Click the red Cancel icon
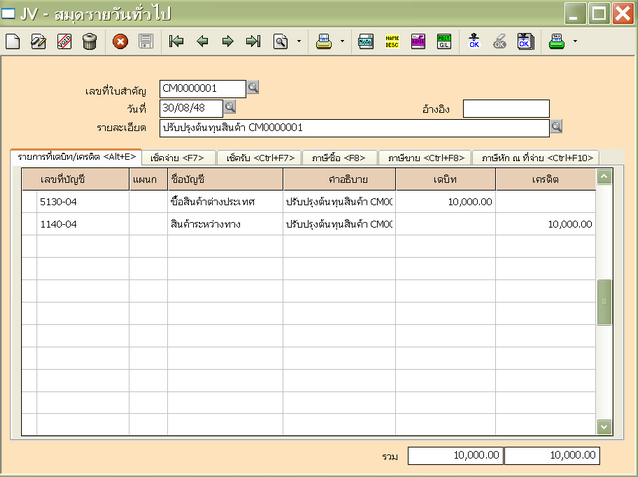 click(120, 42)
